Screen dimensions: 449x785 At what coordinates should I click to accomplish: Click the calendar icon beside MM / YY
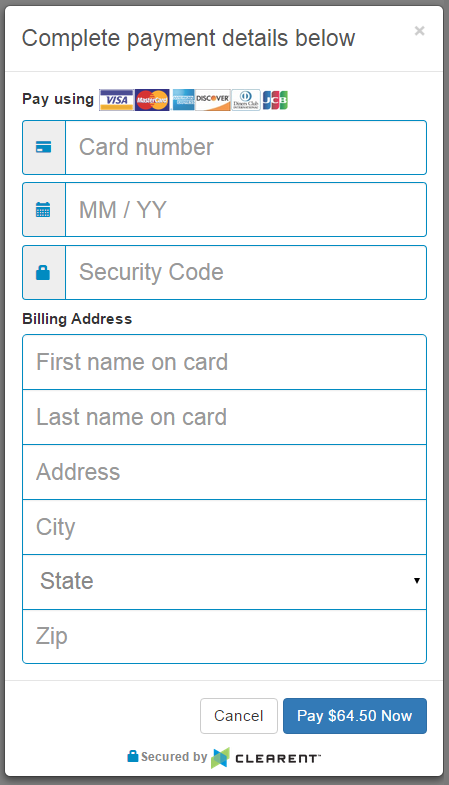tap(44, 209)
